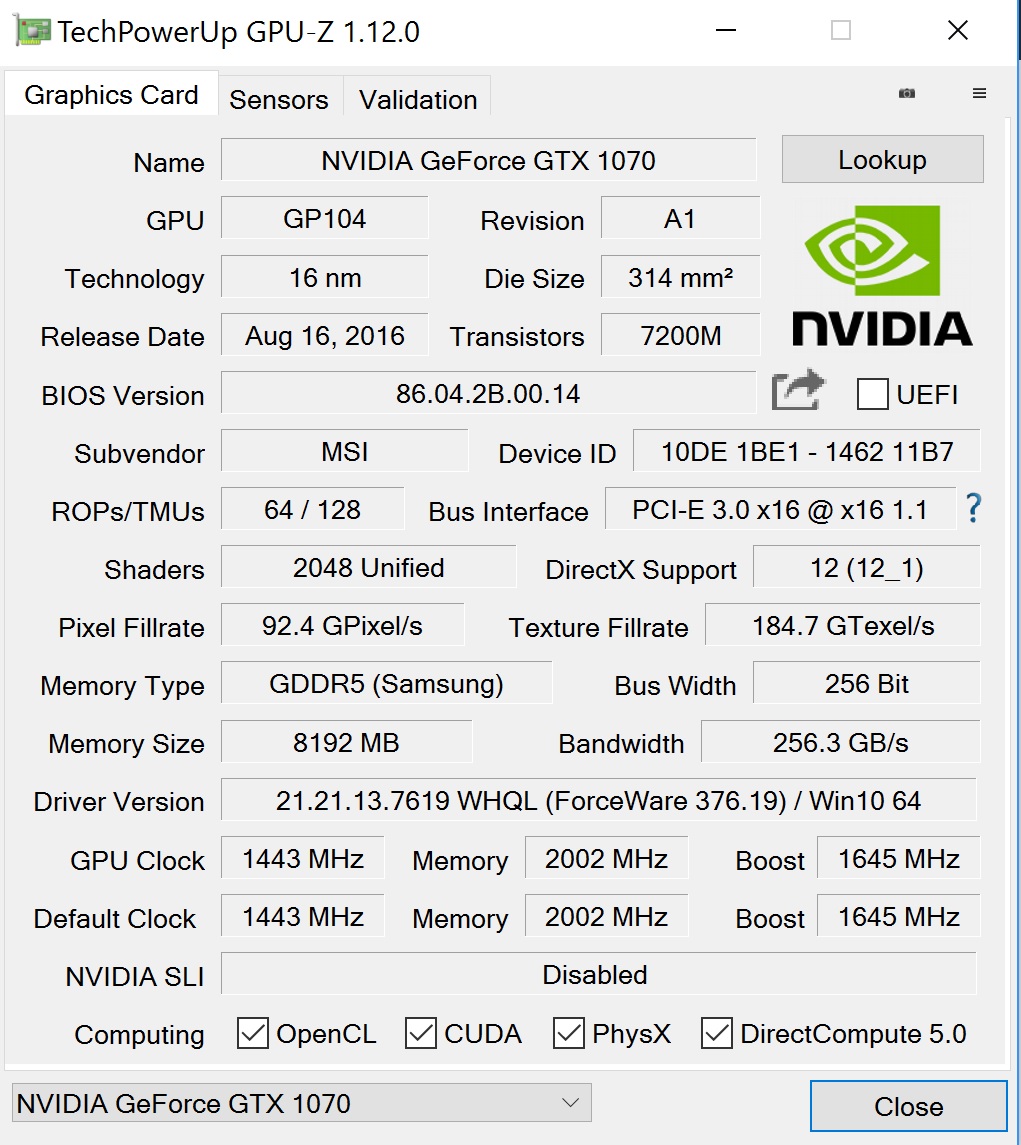Image resolution: width=1021 pixels, height=1145 pixels.
Task: Click the GPU Clock field 1443 MHz
Action: 302,858
